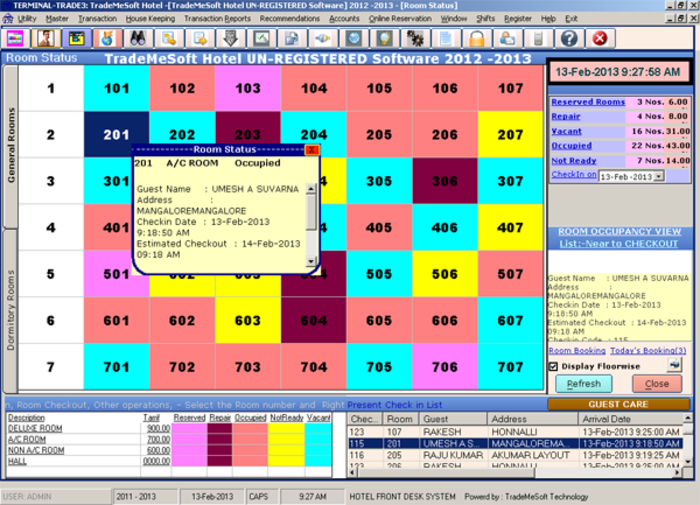Select room 306 tile
The image size is (700, 505).
tap(445, 181)
